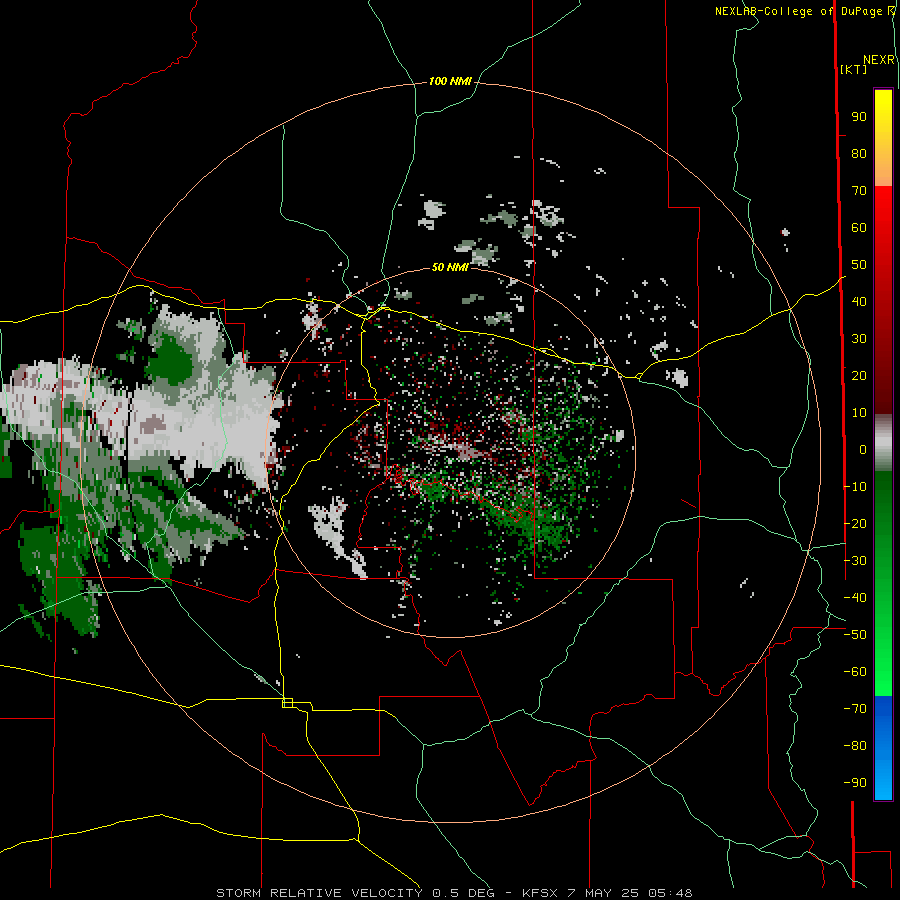Click the -20 value on the velocity scale
Viewport: 900px width, 900px height.
855,524
